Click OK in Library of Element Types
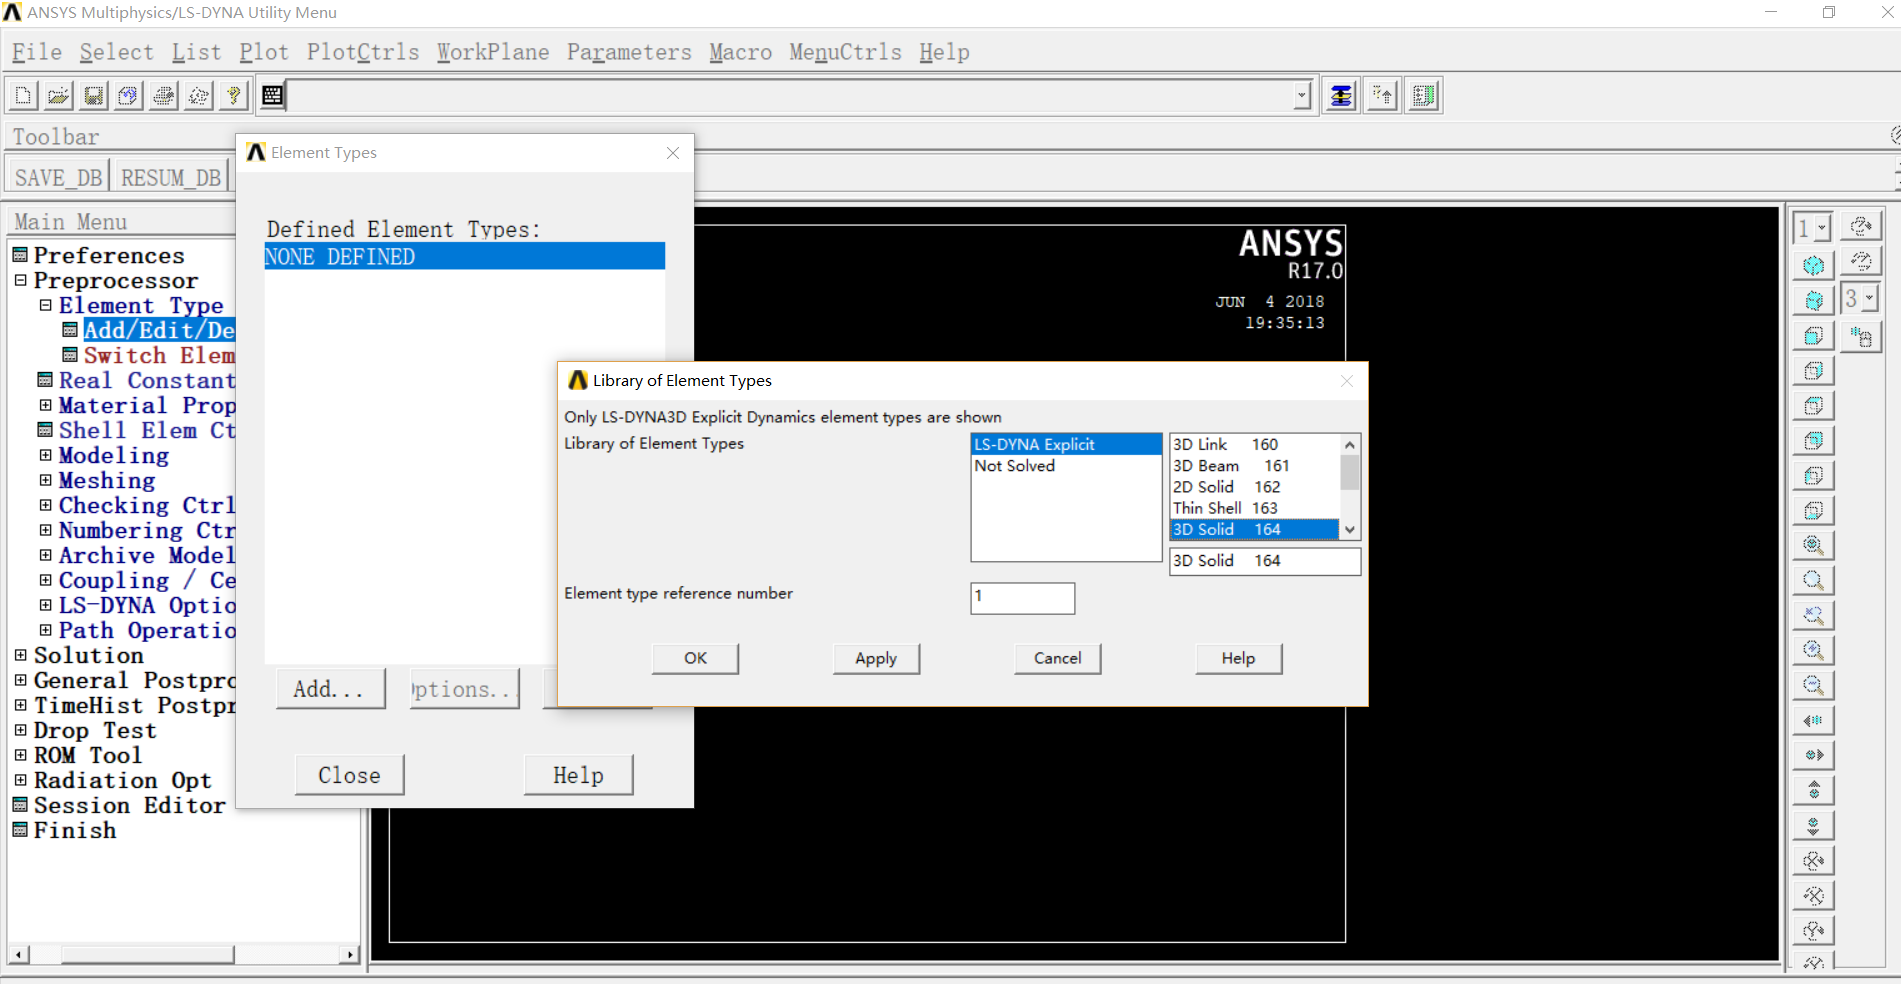The height and width of the screenshot is (984, 1901). 695,658
